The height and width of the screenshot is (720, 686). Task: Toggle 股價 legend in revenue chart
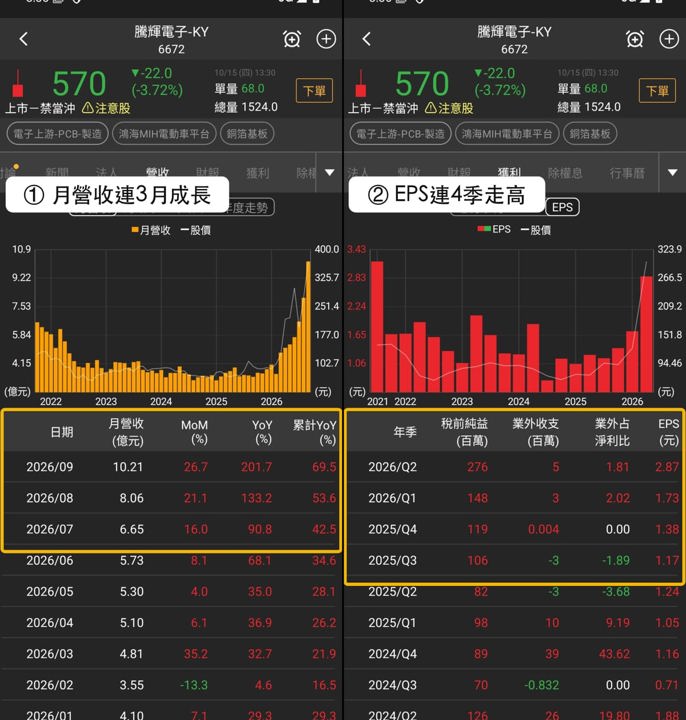(x=196, y=230)
